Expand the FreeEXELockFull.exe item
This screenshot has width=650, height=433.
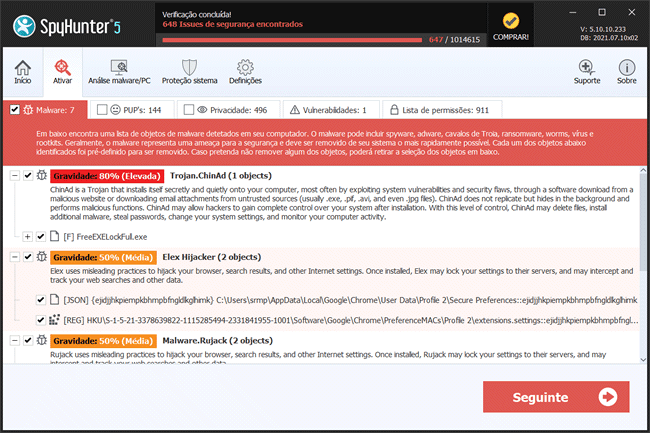(x=27, y=237)
